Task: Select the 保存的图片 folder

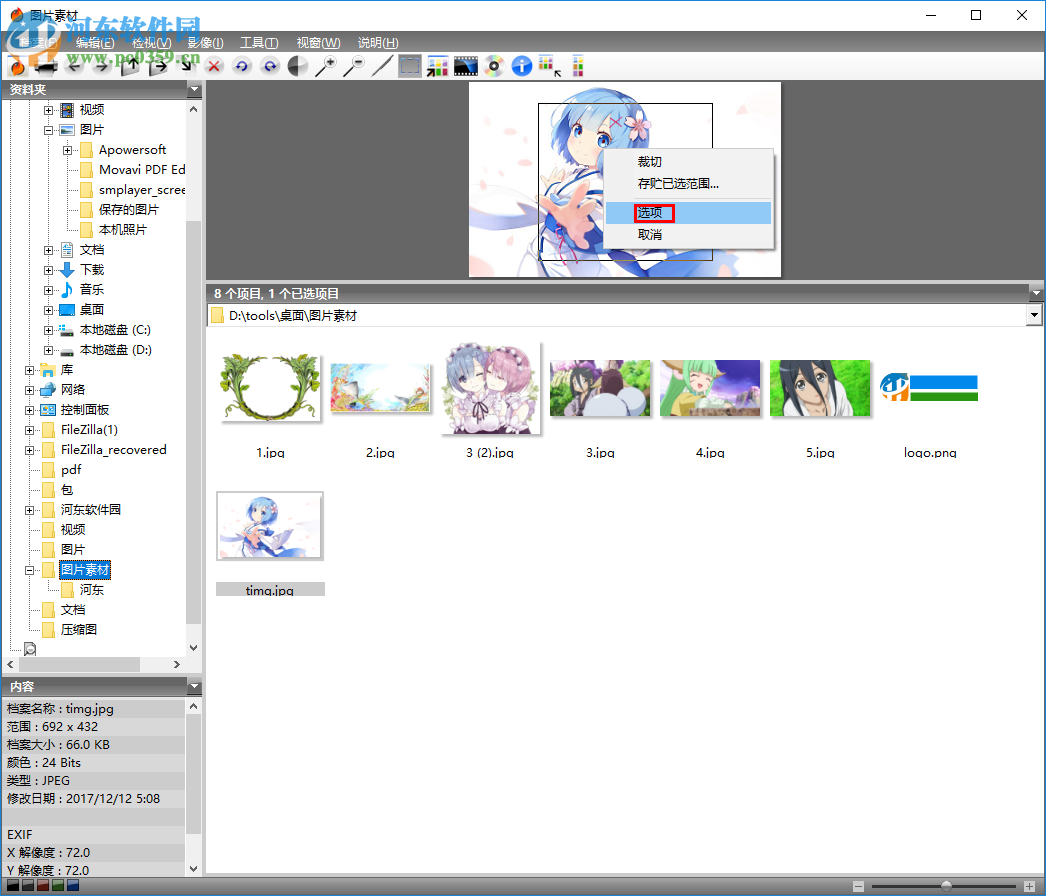Action: [129, 209]
